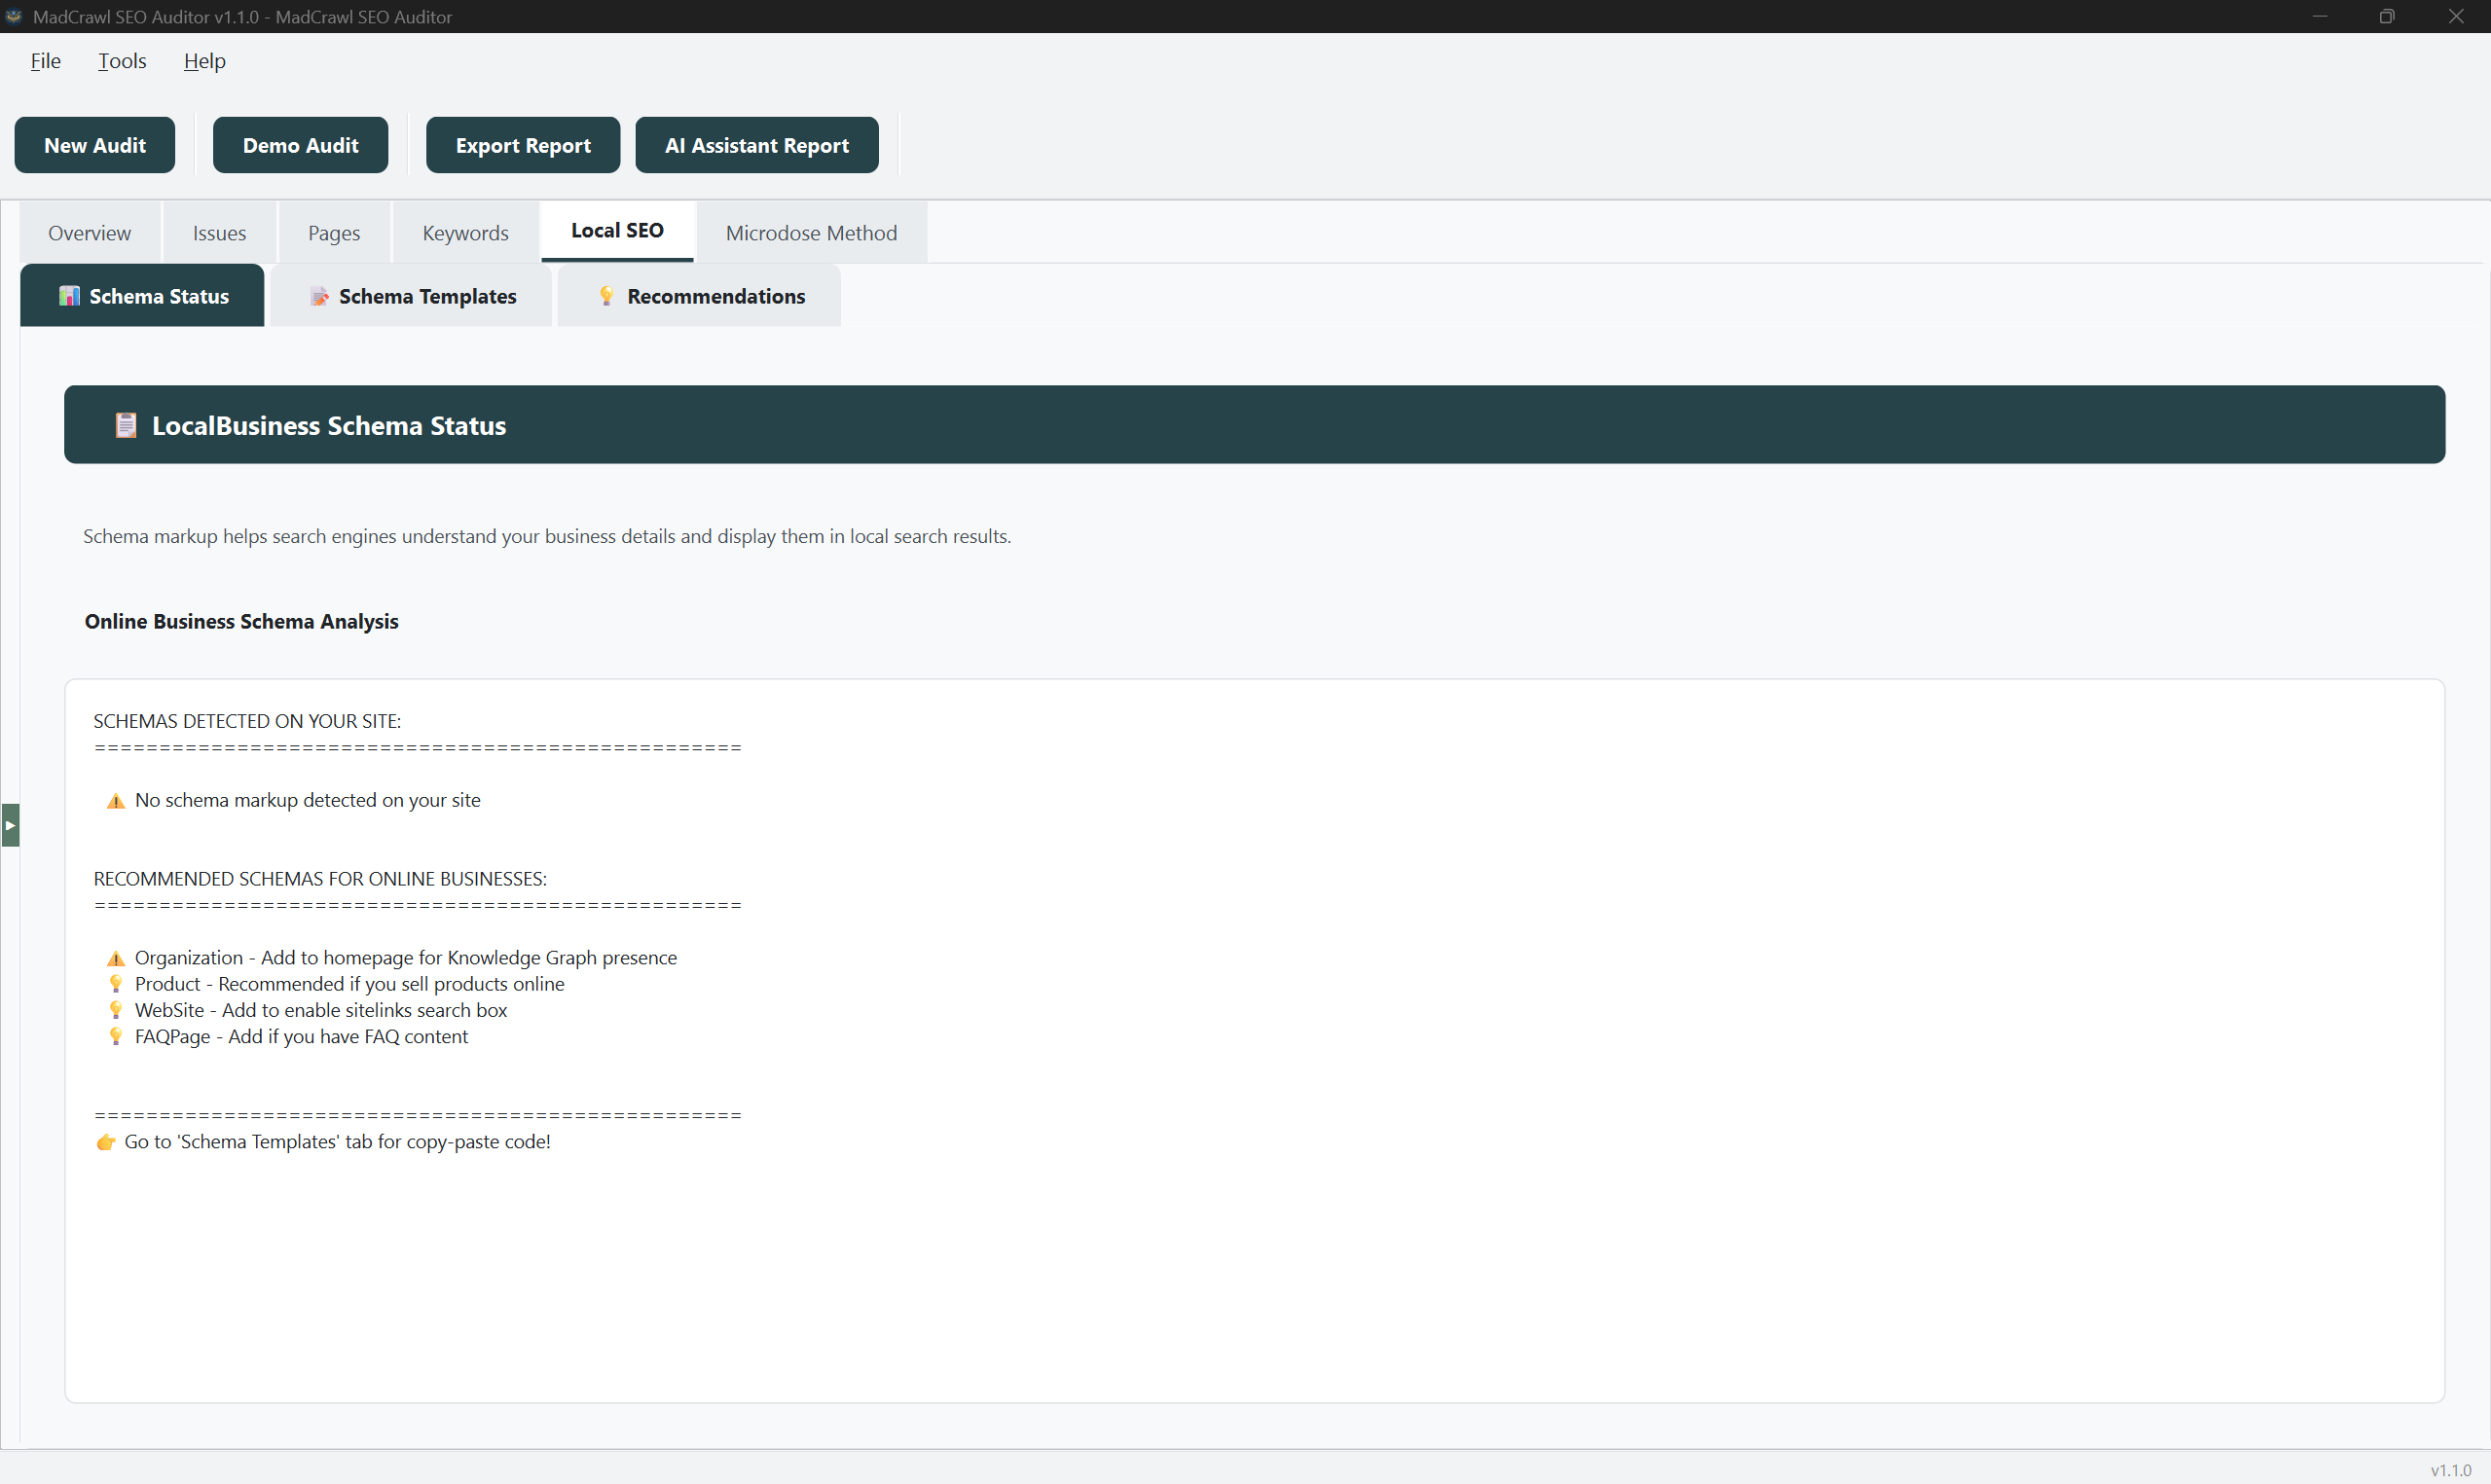Click the Schema Templates notepad icon

[x=319, y=296]
